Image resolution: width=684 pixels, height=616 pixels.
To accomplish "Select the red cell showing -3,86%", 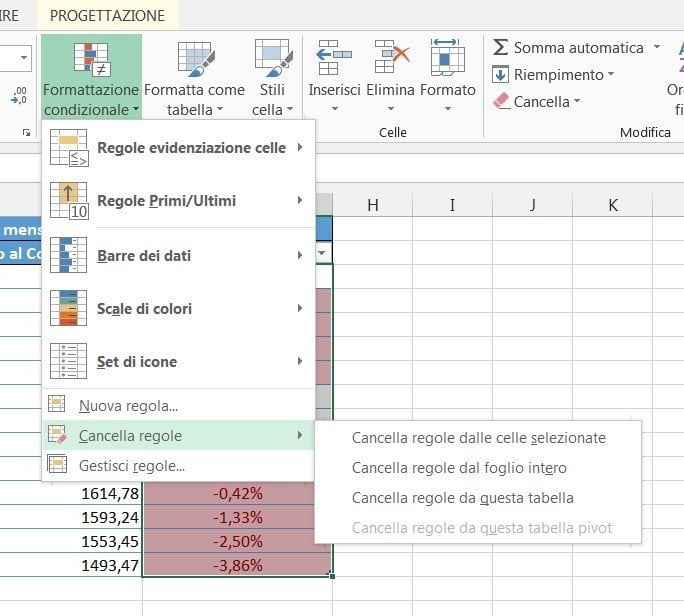I will [237, 565].
